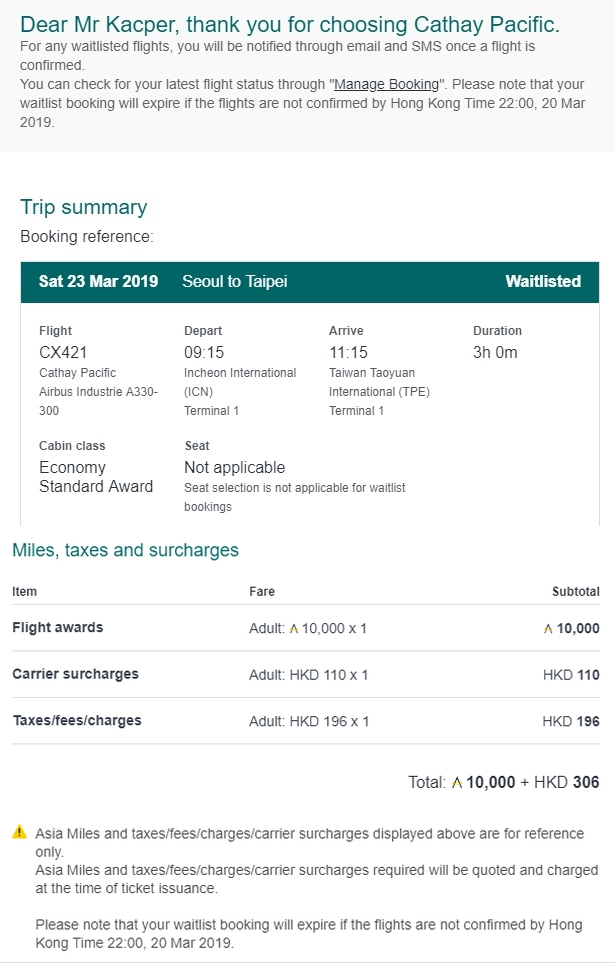Screen dimensions: 615x970
Task: Click the Trip summary heading
Action: pos(84,207)
